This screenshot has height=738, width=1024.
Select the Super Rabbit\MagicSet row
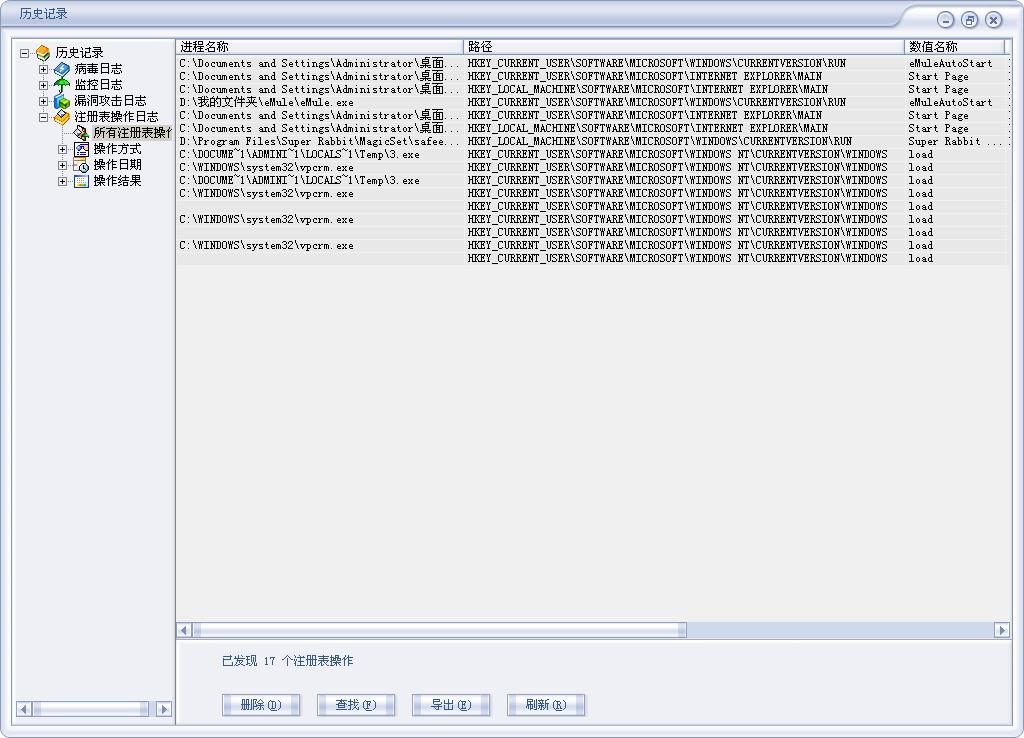tap(593, 142)
